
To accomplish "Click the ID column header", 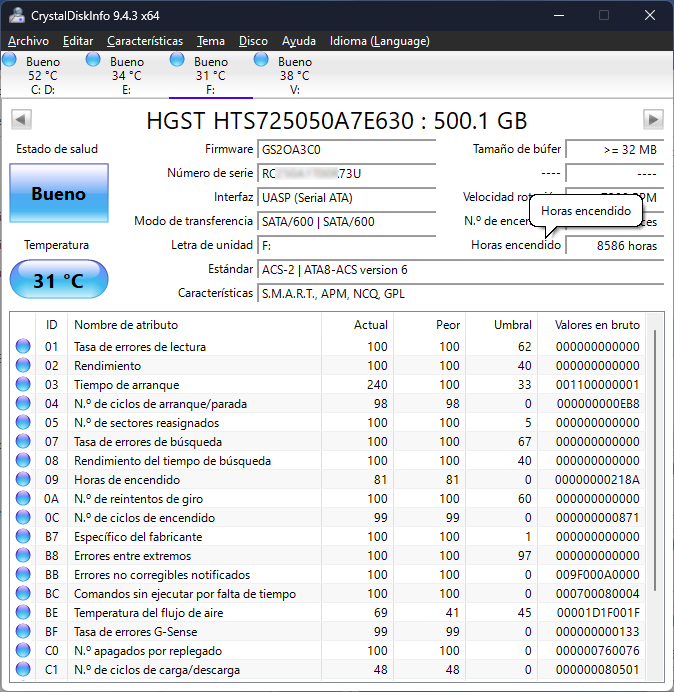I will click(x=52, y=325).
